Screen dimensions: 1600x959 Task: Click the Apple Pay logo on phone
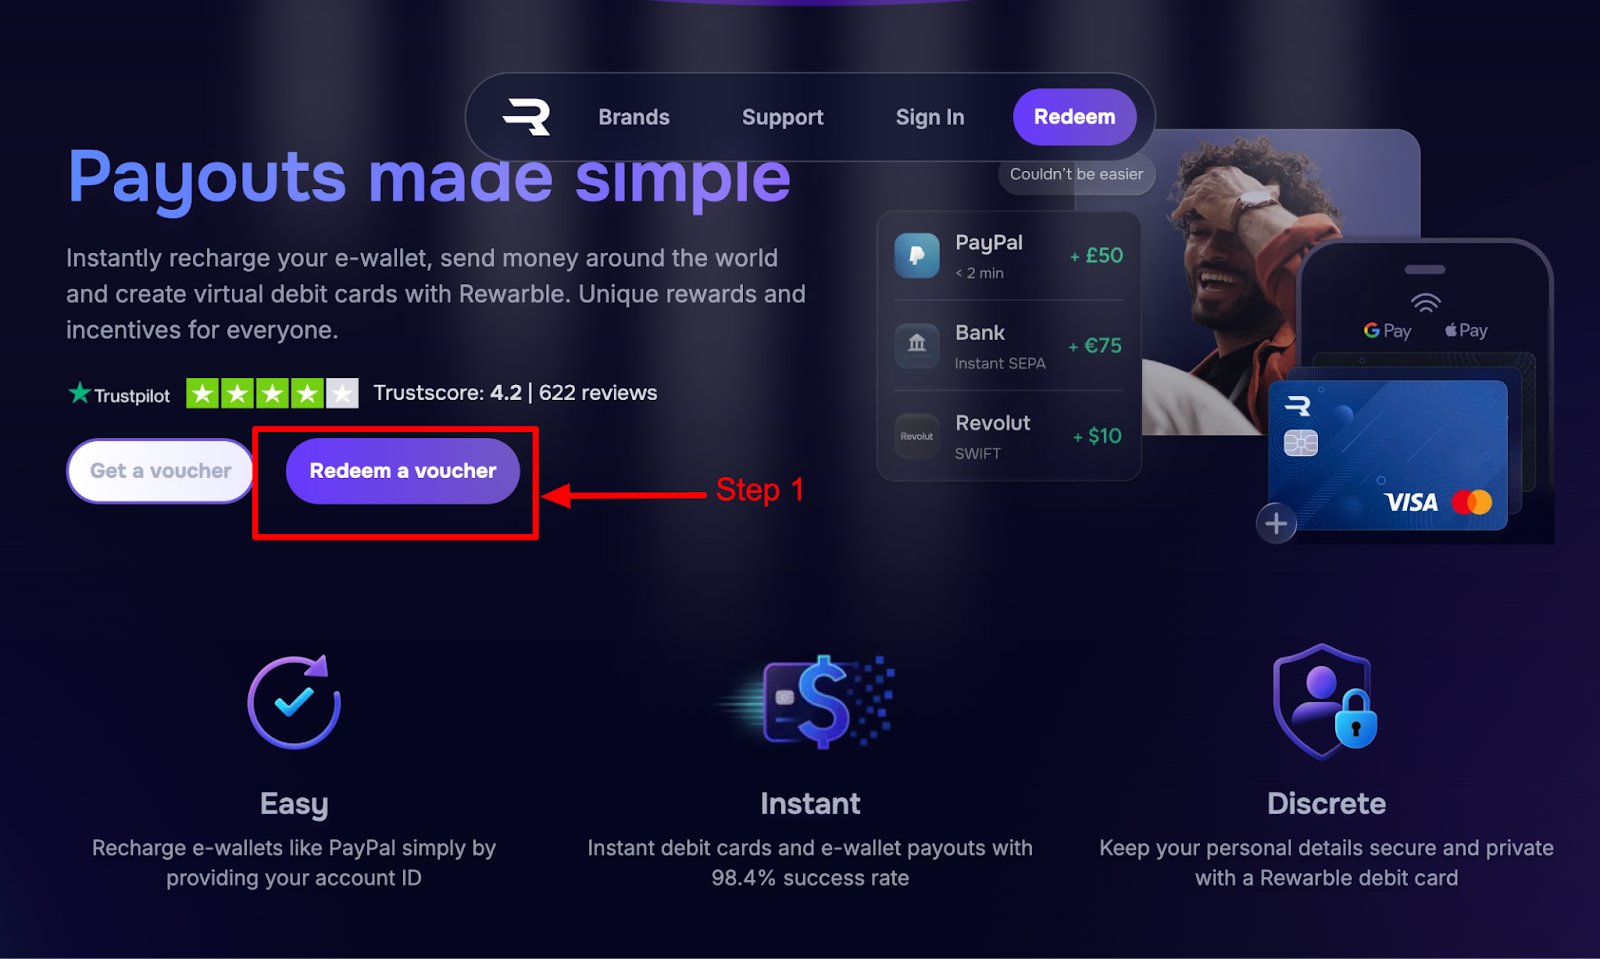[x=1466, y=331]
